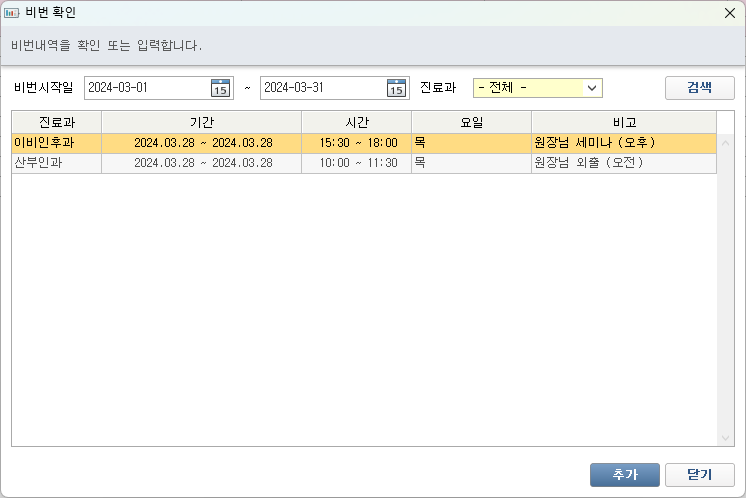The width and height of the screenshot is (746, 498).
Task: Open the start date calendar picker
Action: (x=220, y=88)
